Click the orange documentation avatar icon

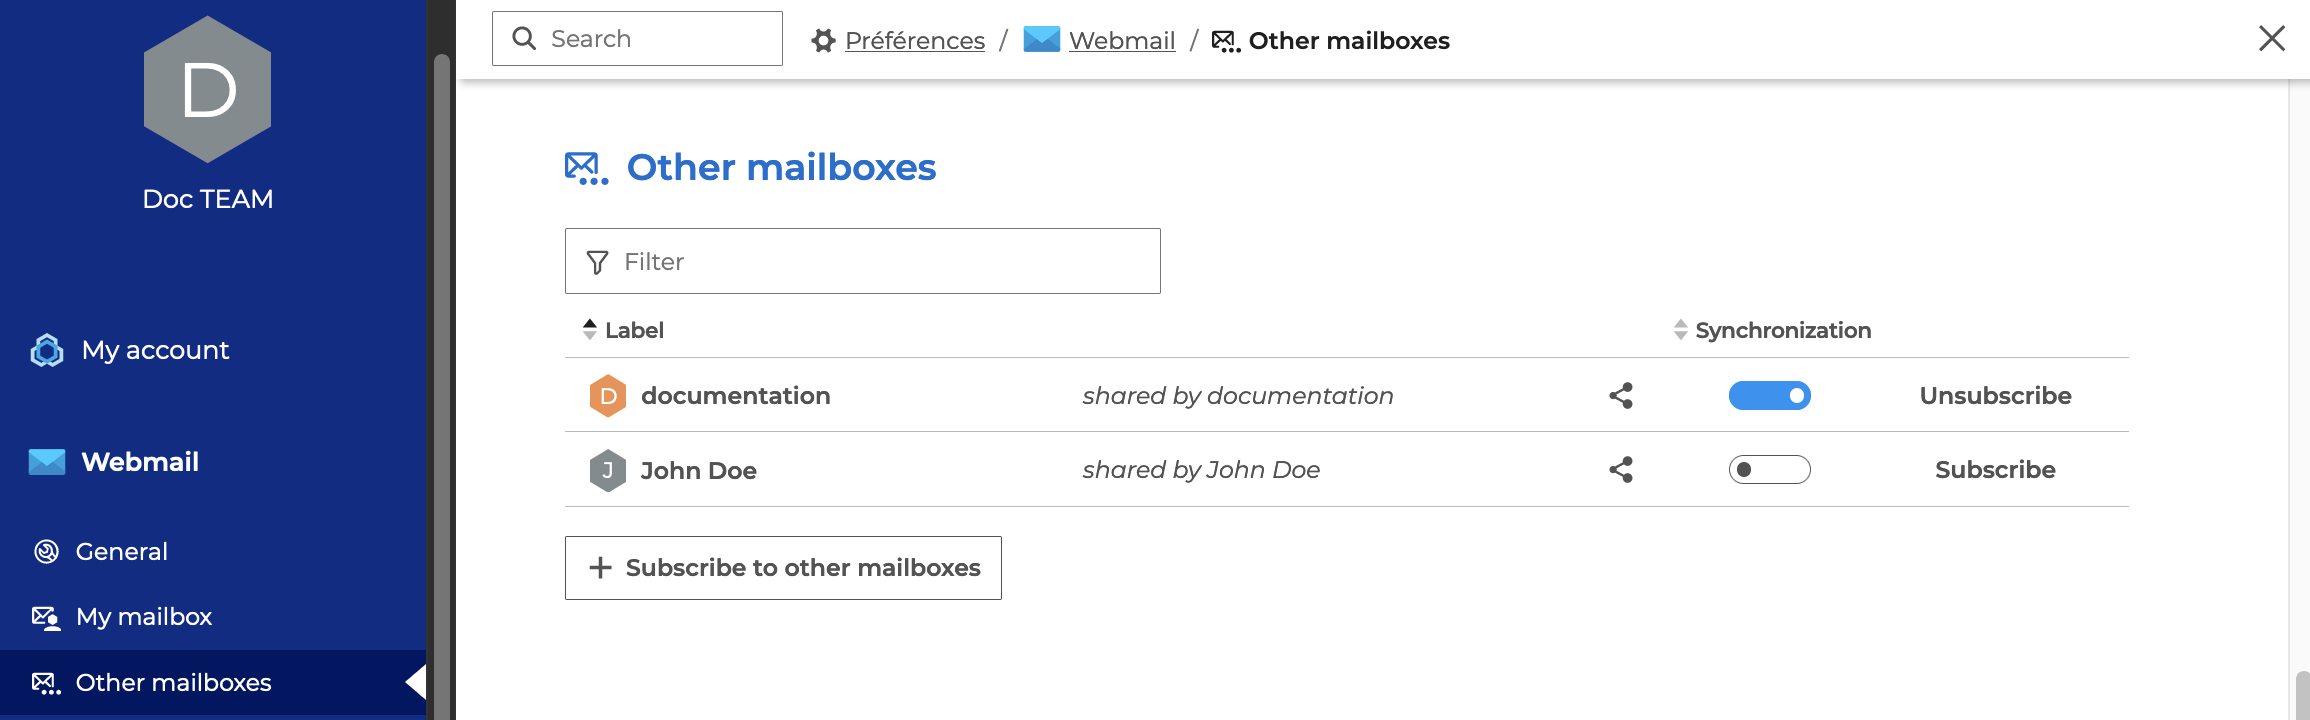click(608, 396)
